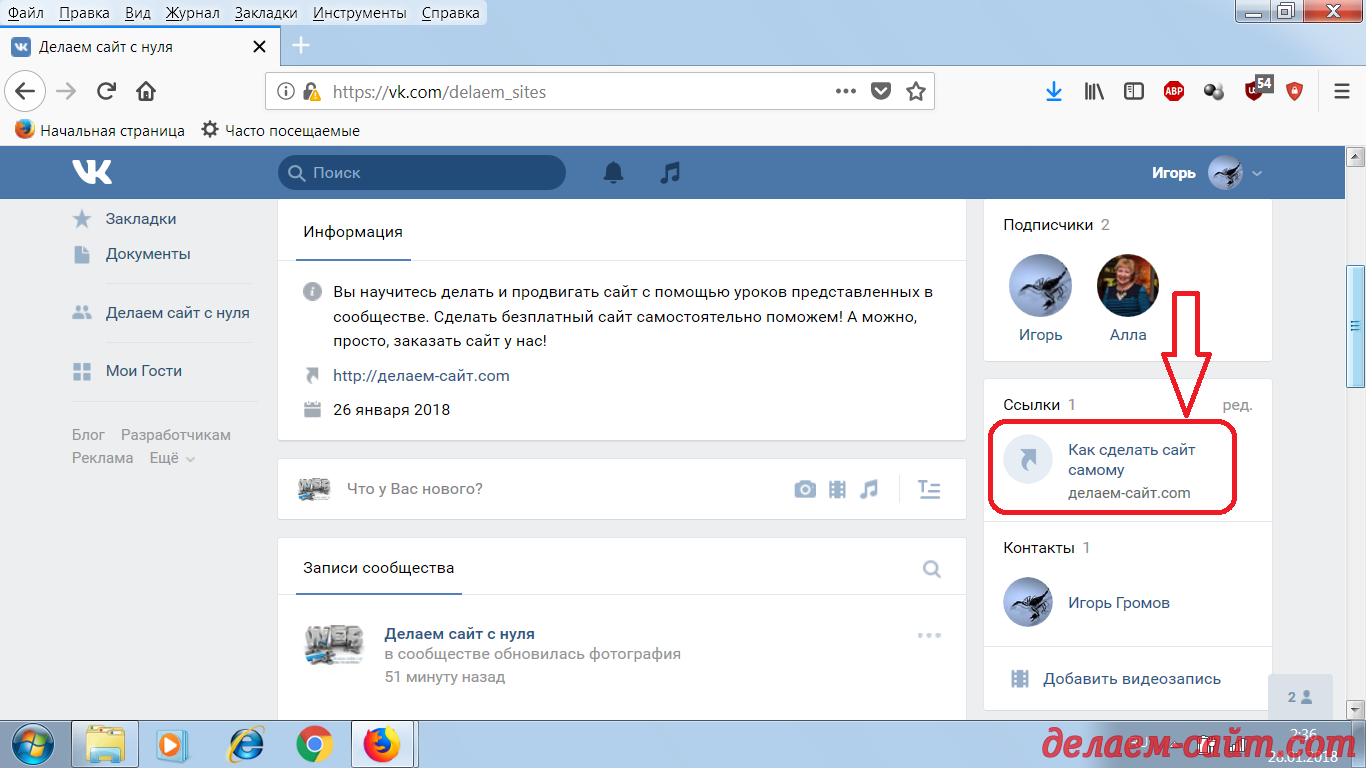This screenshot has height=768, width=1366.
Task: Attach a video with the film icon
Action: [837, 489]
